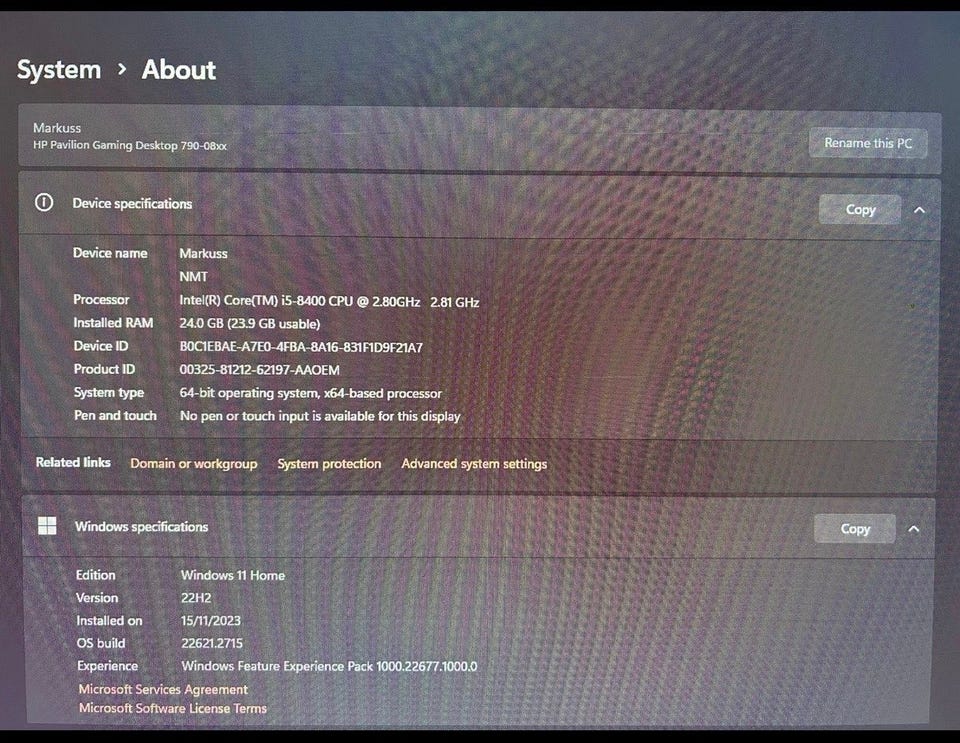
Task: Select the Windows specifications header text
Action: point(141,526)
